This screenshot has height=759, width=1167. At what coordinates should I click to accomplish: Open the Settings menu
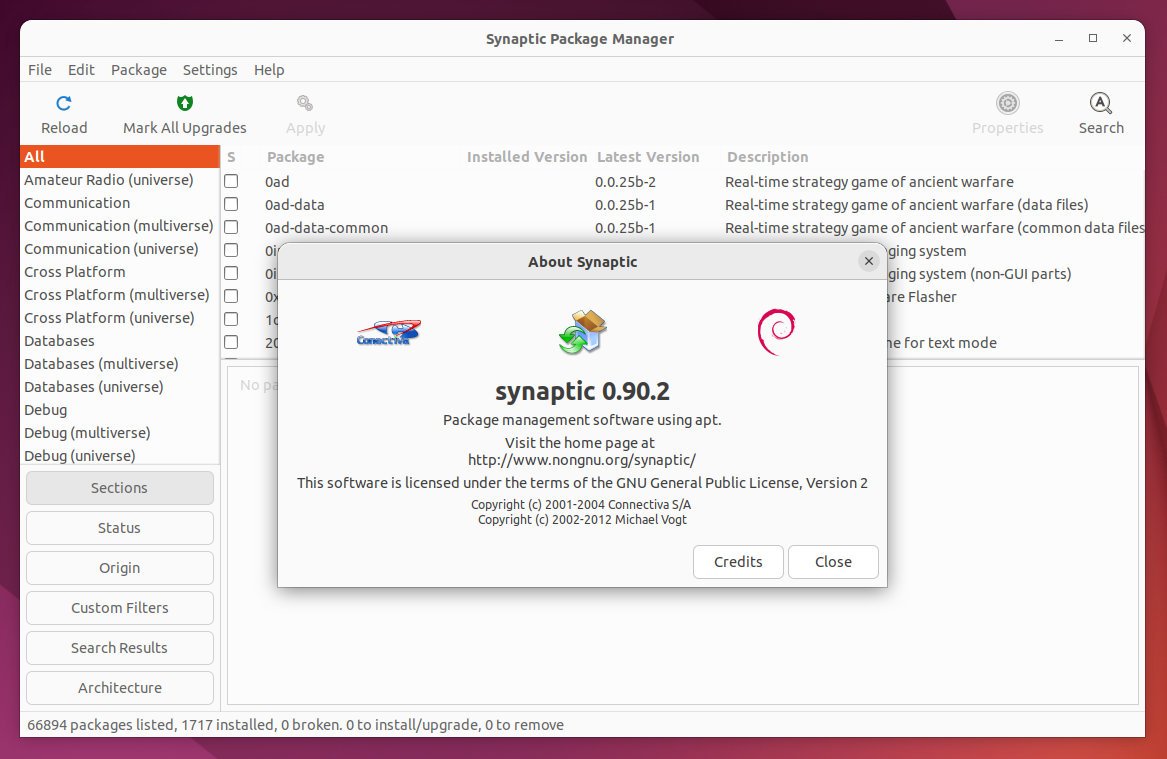(x=210, y=70)
